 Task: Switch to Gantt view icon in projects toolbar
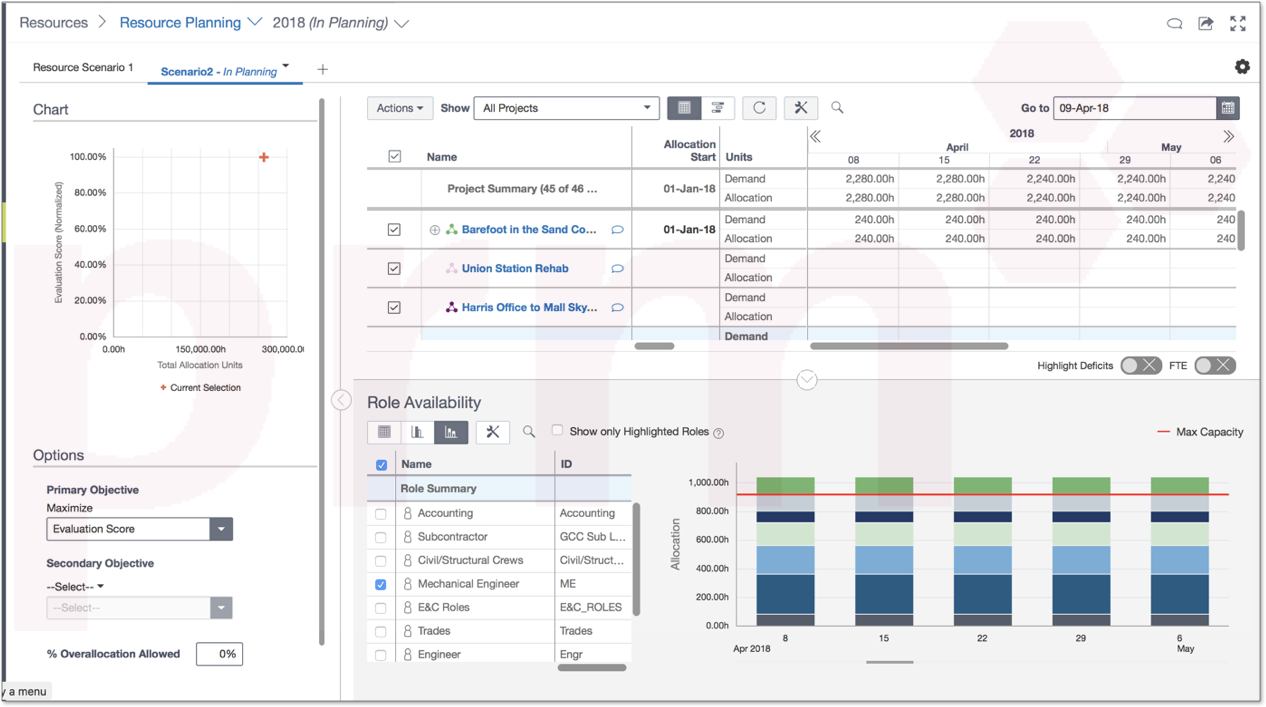718,108
